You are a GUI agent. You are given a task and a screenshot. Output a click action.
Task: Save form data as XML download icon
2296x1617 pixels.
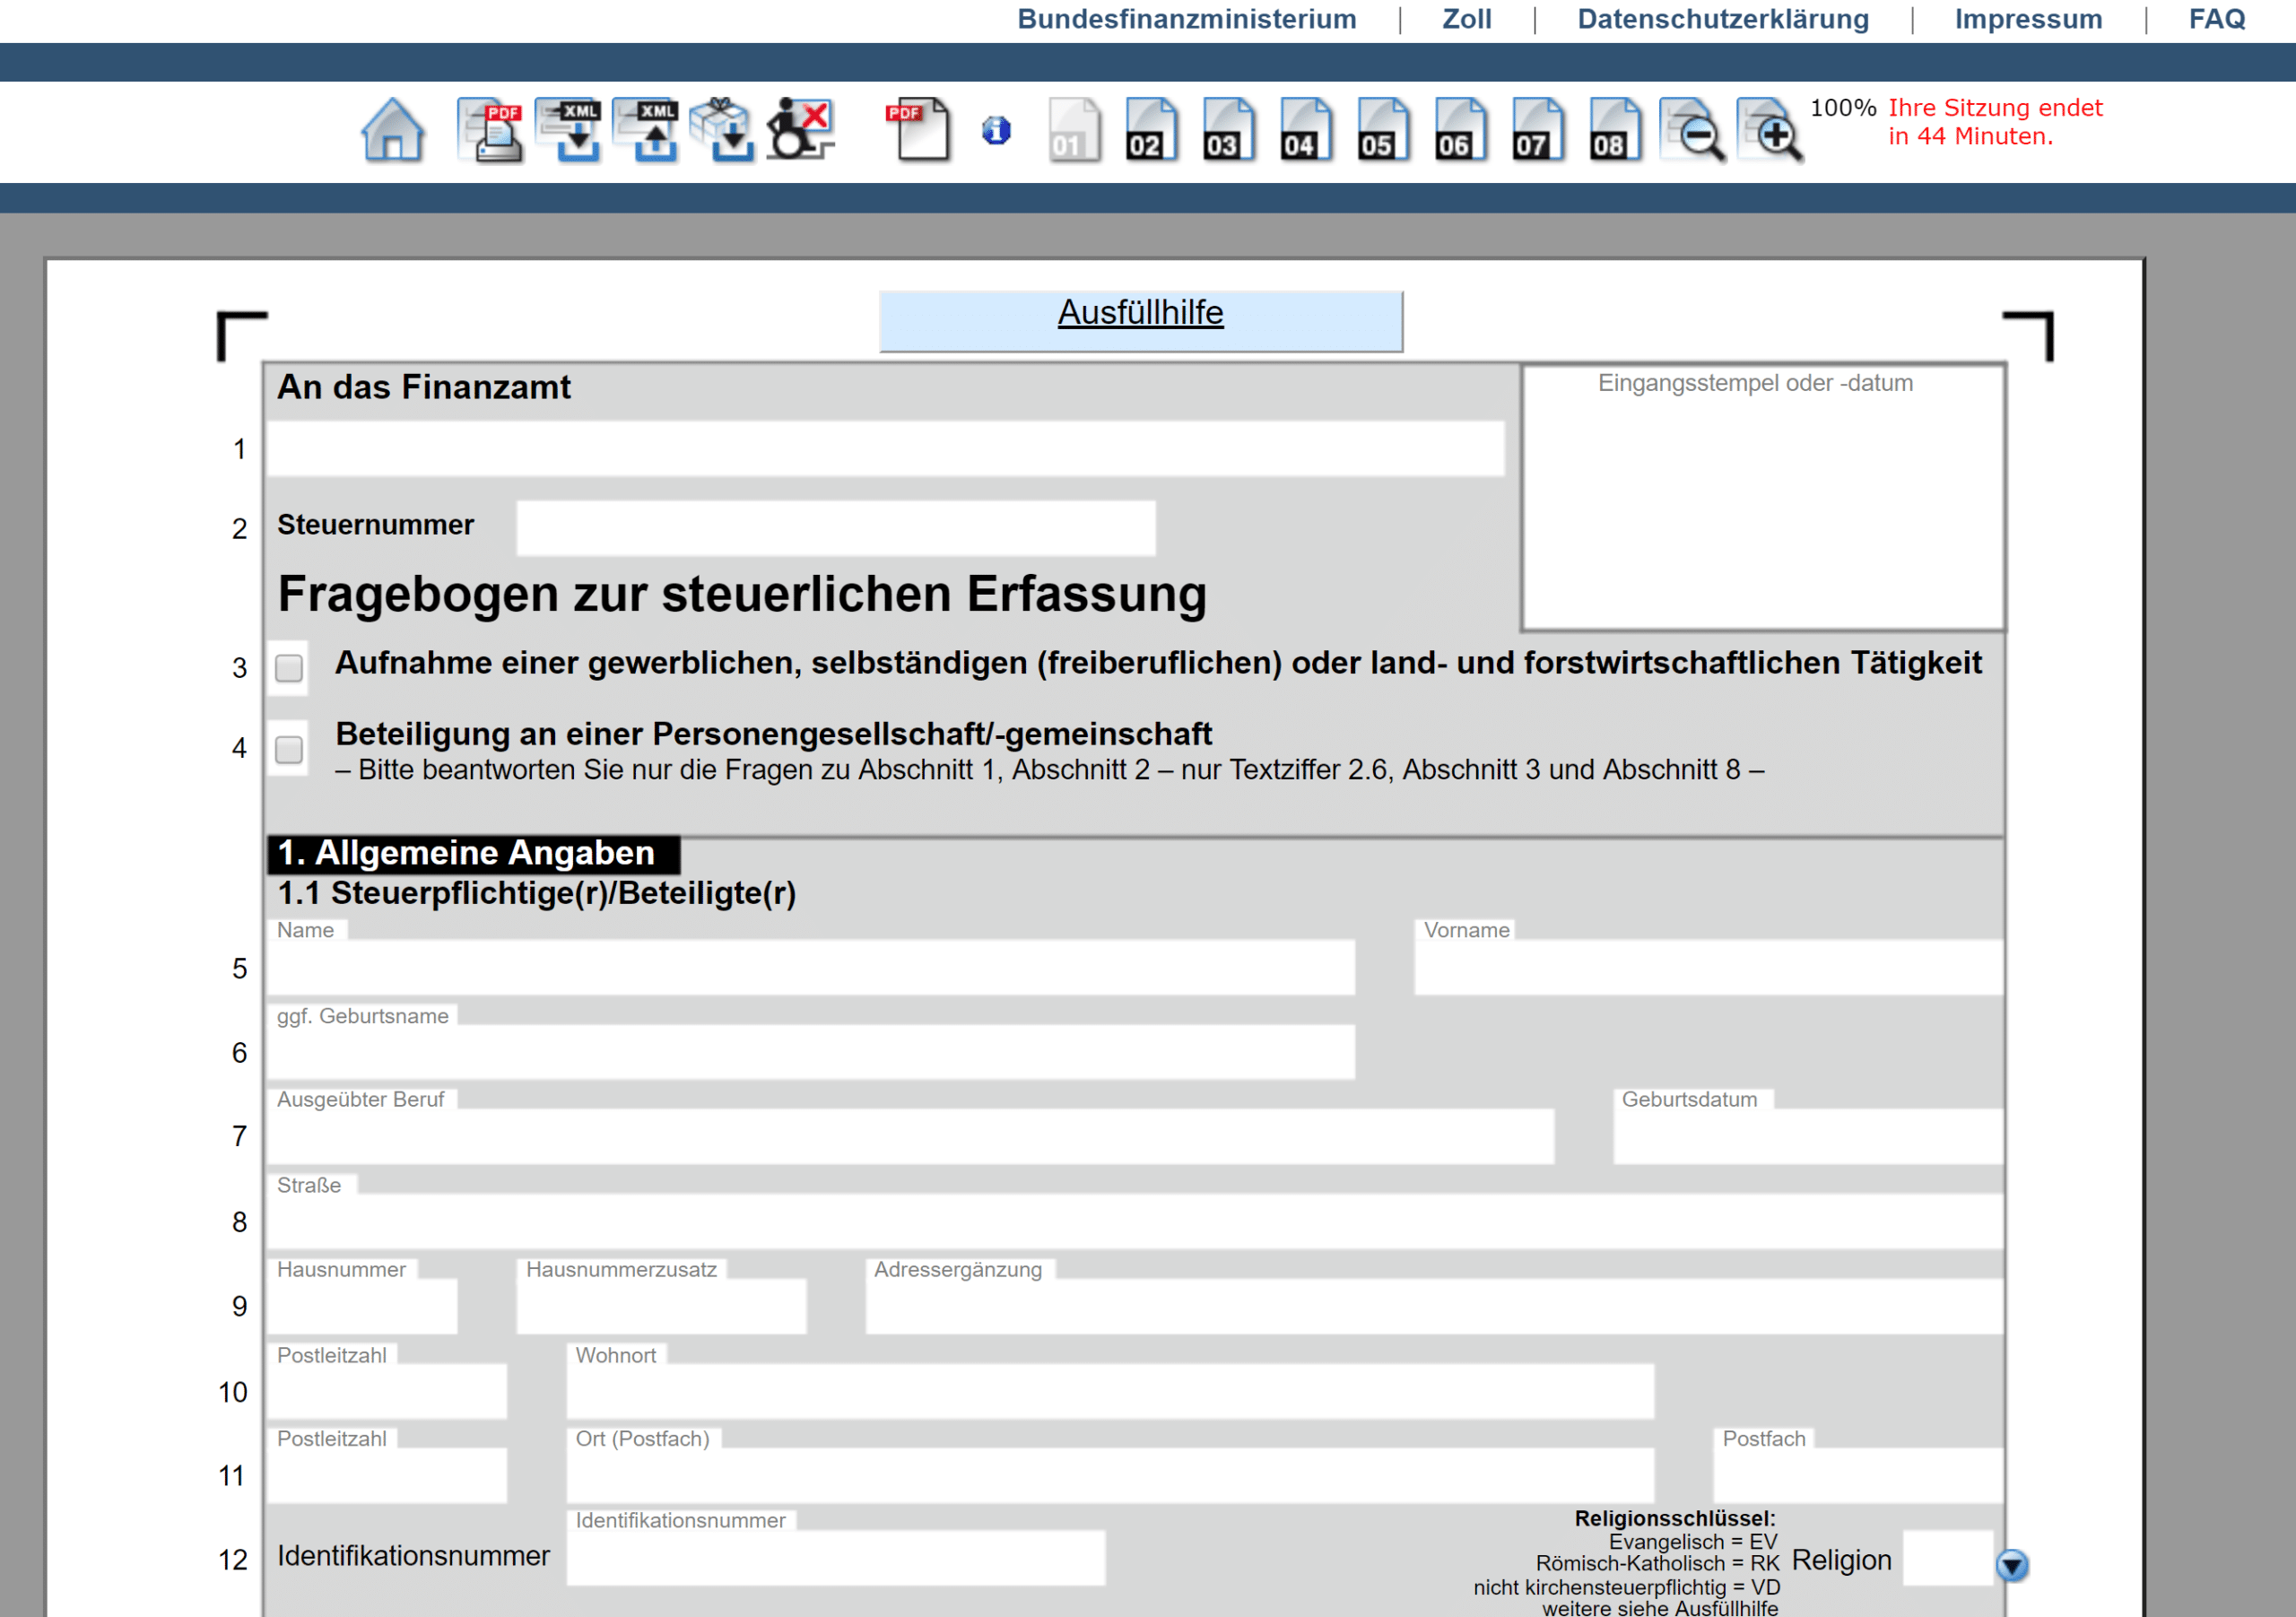568,130
